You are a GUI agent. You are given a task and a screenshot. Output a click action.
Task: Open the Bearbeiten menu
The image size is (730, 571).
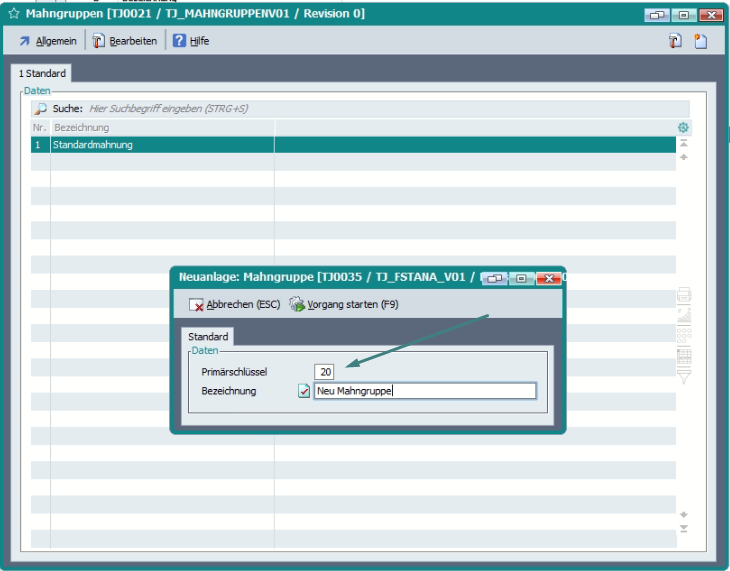tap(124, 41)
